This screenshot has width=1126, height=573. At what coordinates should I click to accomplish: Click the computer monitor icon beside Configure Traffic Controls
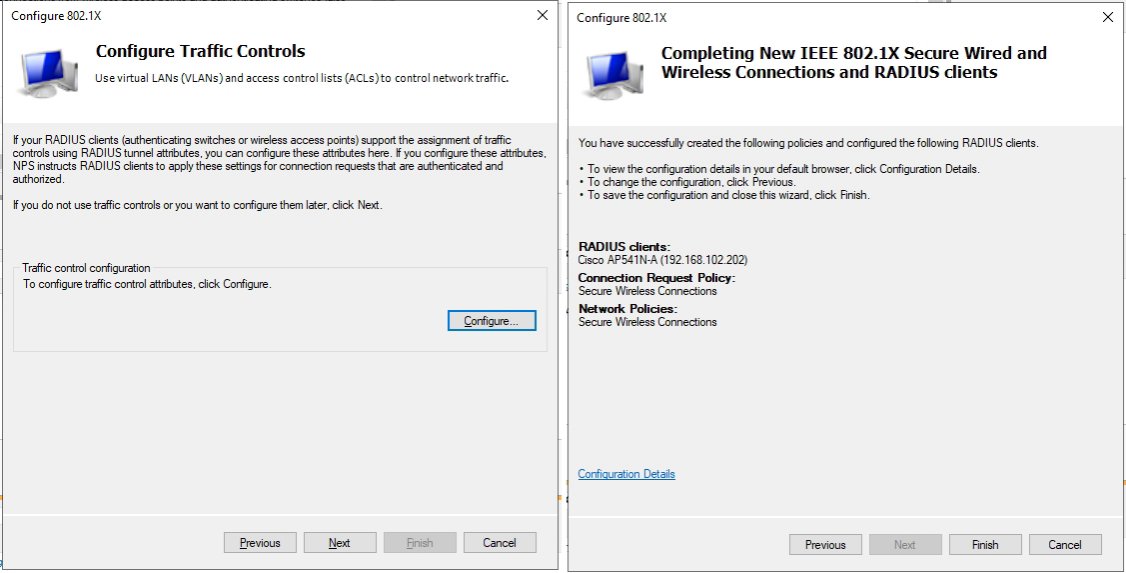coord(48,70)
